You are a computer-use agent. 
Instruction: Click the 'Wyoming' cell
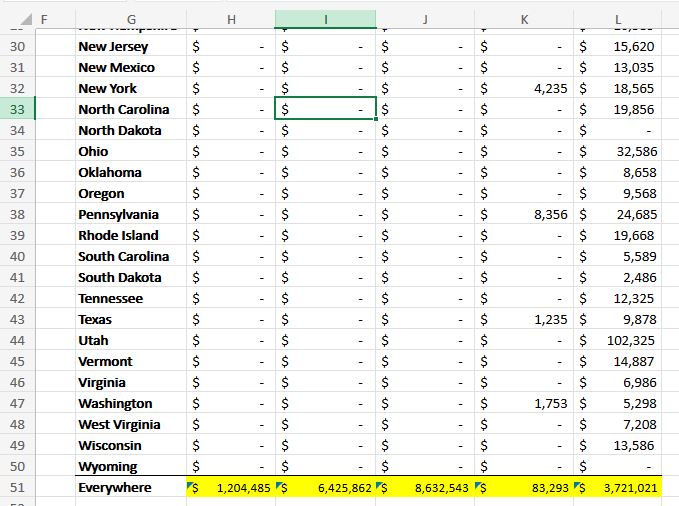coord(131,467)
